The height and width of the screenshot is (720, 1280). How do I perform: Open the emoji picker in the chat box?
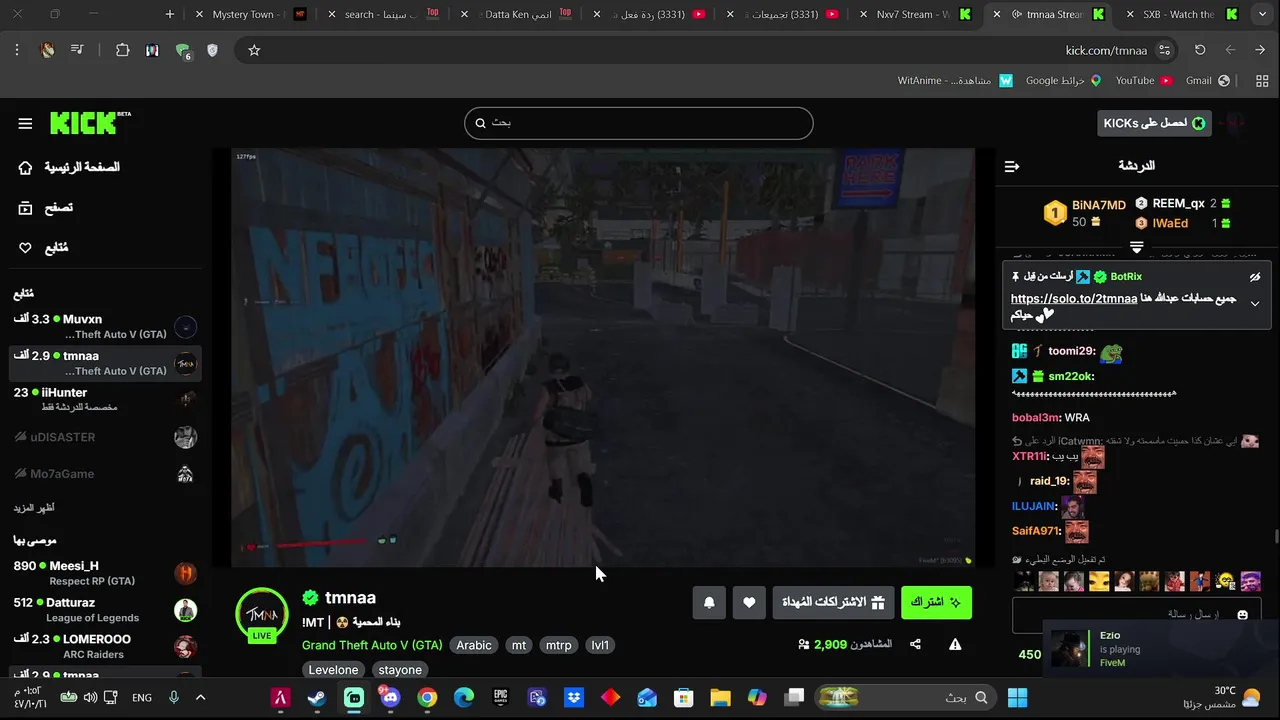[x=1243, y=615]
